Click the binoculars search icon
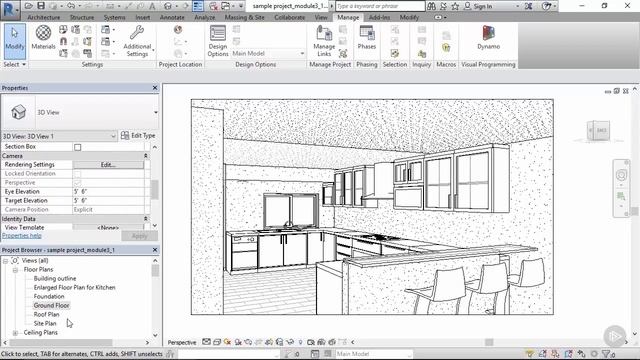 (431, 6)
